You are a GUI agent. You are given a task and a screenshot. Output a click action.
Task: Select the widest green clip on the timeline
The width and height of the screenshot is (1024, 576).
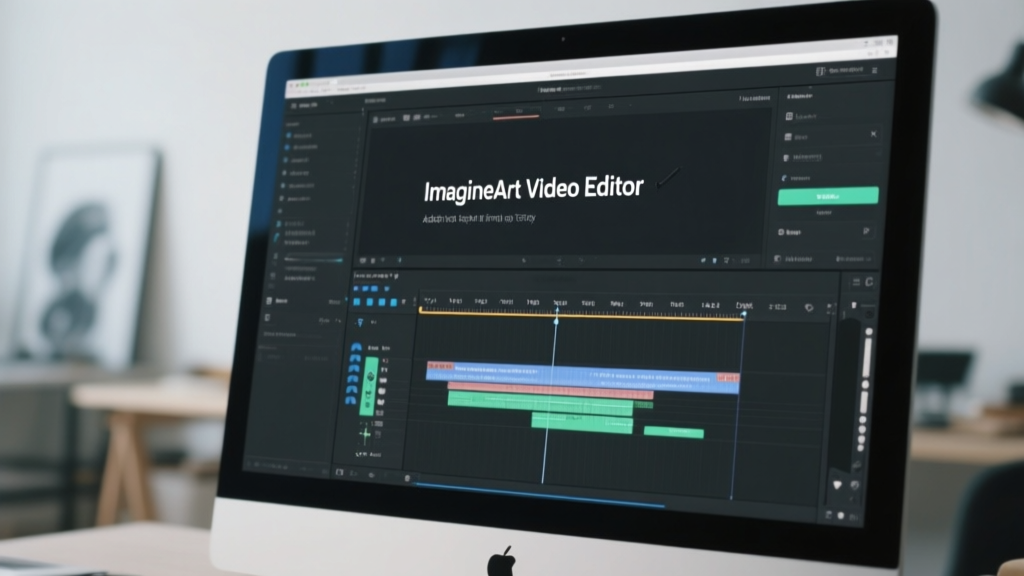pyautogui.click(x=540, y=404)
